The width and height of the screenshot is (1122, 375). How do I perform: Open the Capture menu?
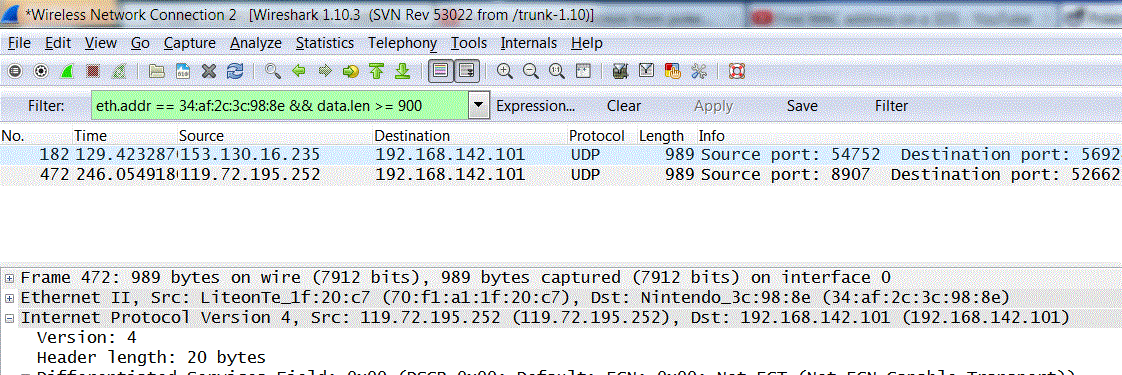[x=190, y=43]
